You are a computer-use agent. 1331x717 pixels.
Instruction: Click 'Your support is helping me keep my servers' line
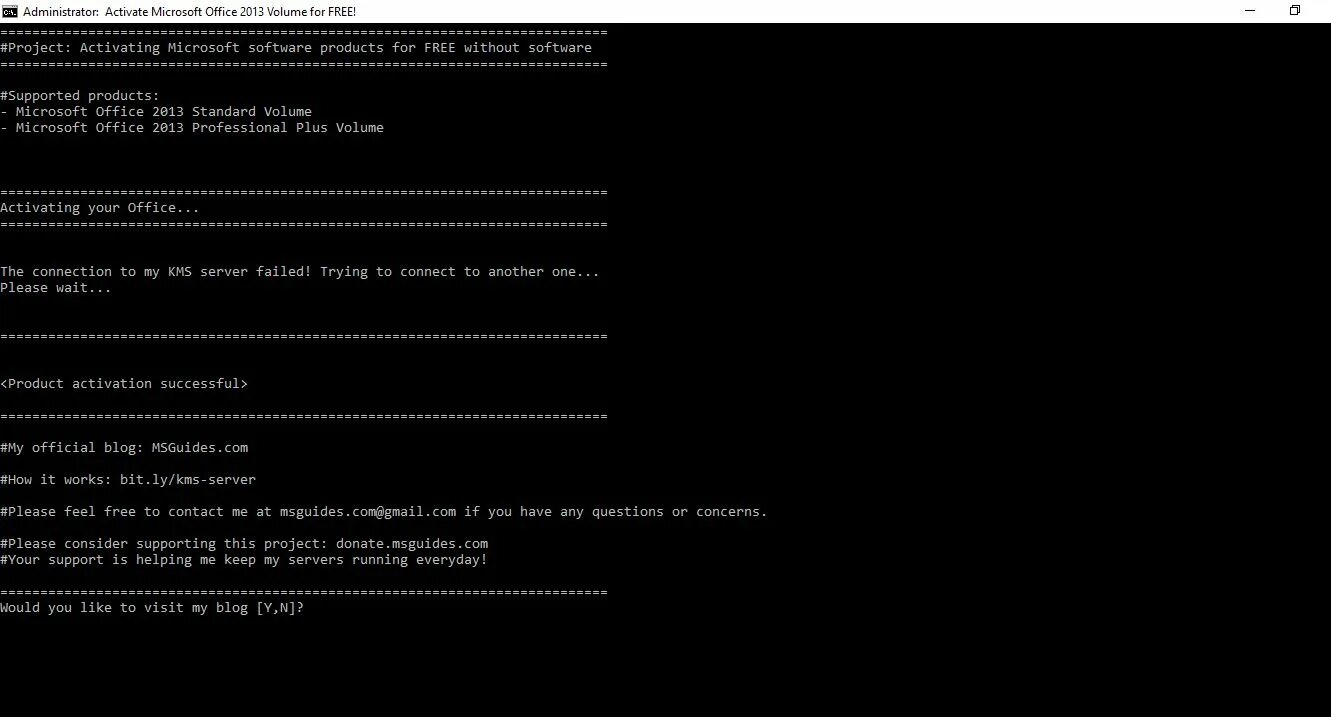pos(244,560)
